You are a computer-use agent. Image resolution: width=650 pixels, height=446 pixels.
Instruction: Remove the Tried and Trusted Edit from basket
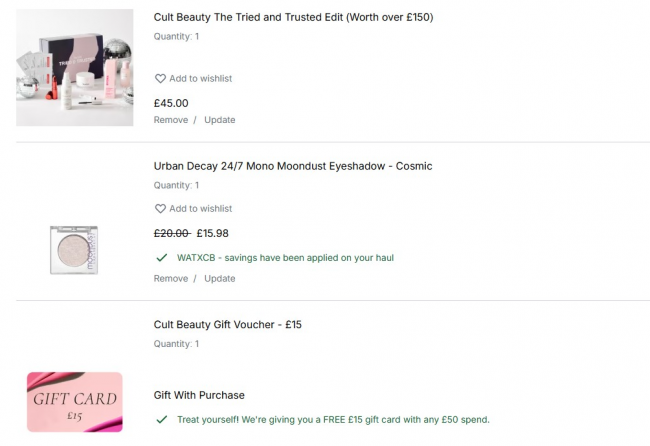[170, 120]
